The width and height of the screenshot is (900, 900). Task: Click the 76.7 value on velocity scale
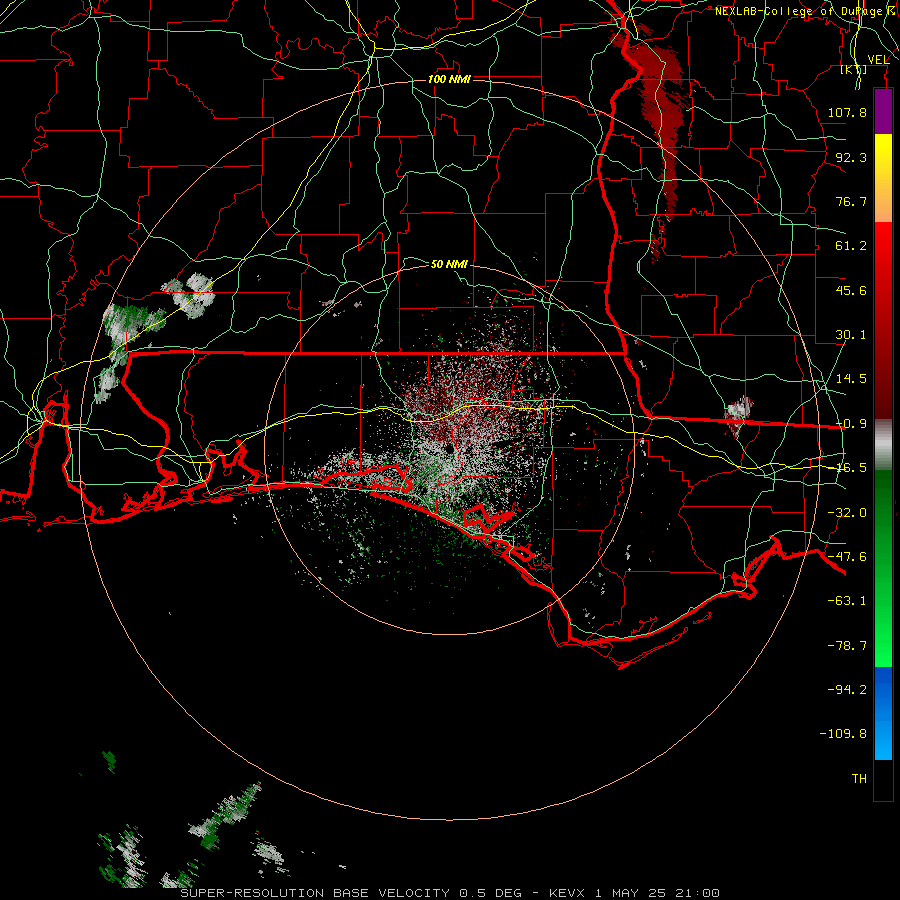click(x=851, y=201)
